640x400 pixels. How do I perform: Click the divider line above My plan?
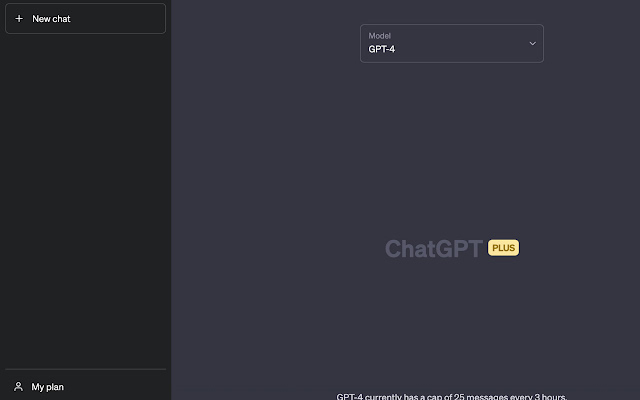tap(85, 369)
